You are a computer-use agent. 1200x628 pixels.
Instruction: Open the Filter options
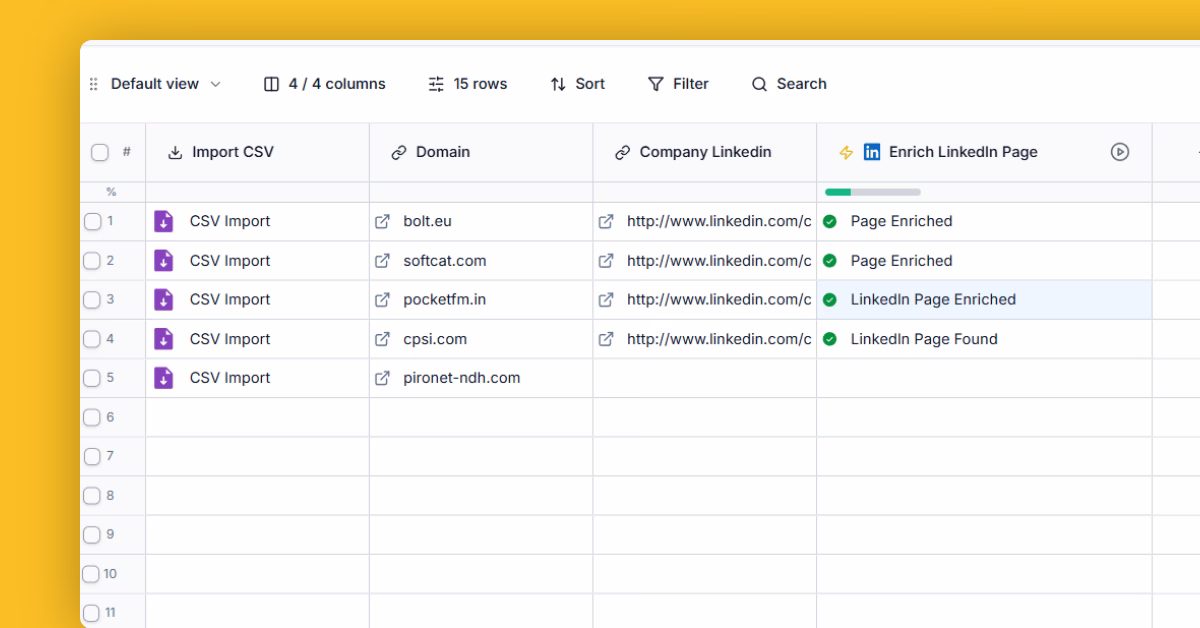678,84
